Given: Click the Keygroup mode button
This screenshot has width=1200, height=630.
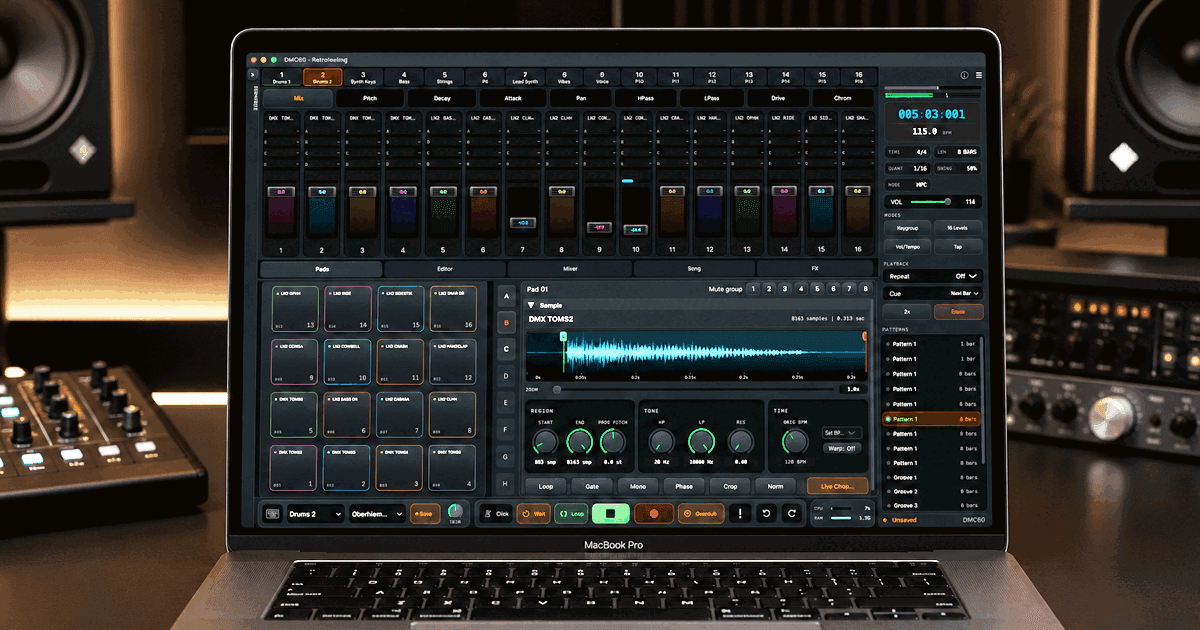Looking at the screenshot, I should pyautogui.click(x=907, y=228).
